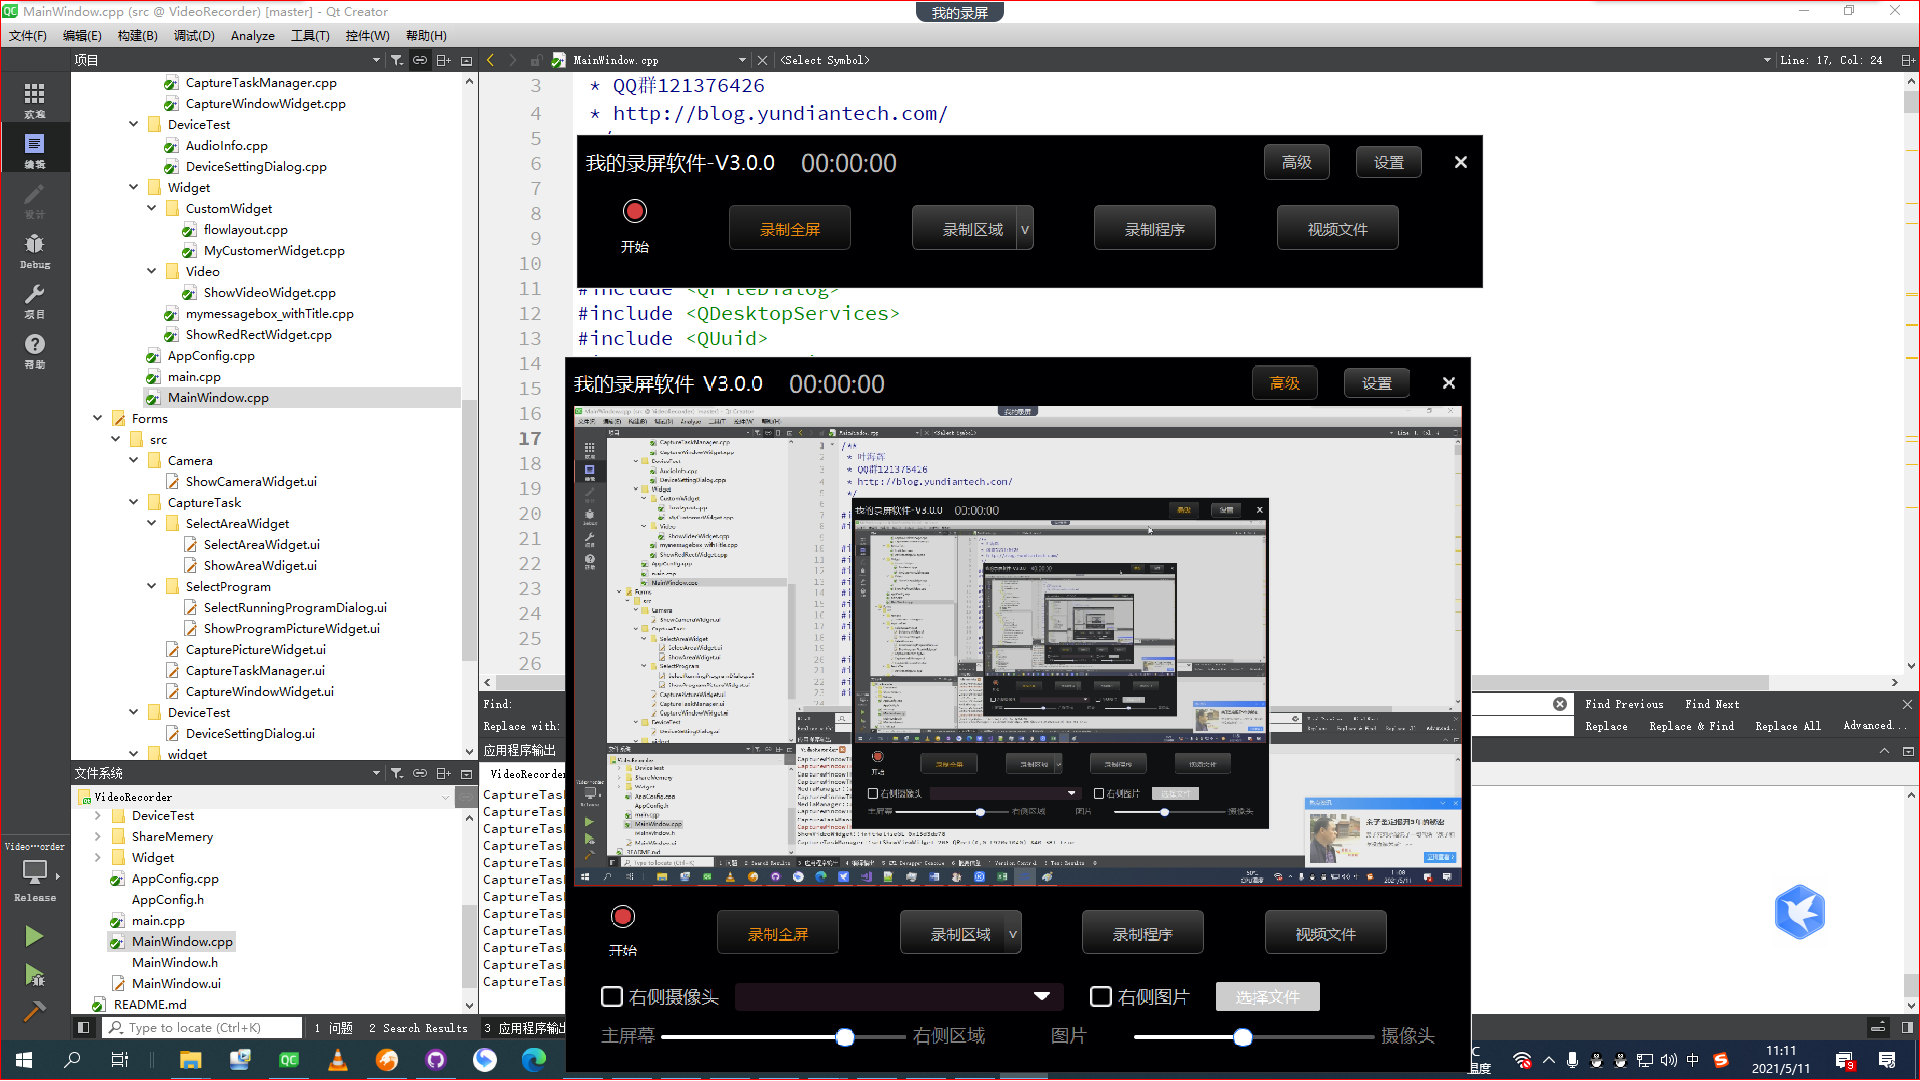This screenshot has height=1081, width=1920.
Task: Open the Help mode icon in sidebar
Action: point(34,349)
